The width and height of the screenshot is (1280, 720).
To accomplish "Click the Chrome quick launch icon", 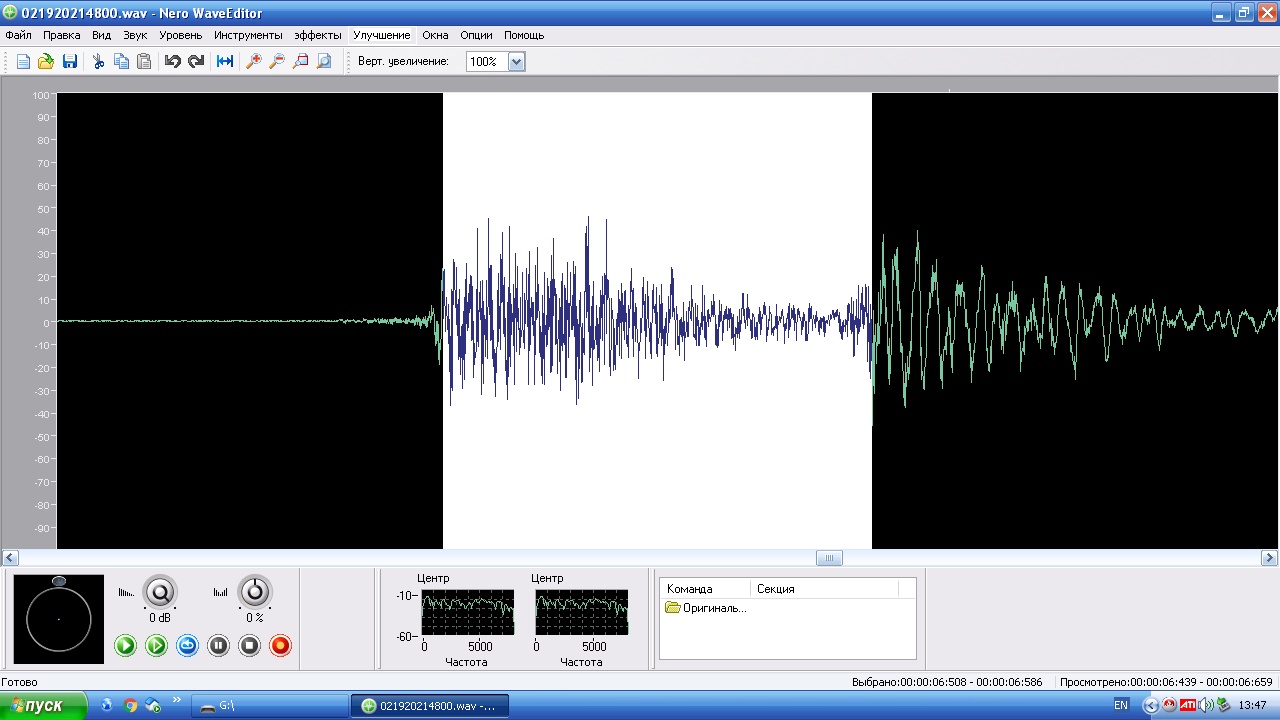I will [130, 705].
